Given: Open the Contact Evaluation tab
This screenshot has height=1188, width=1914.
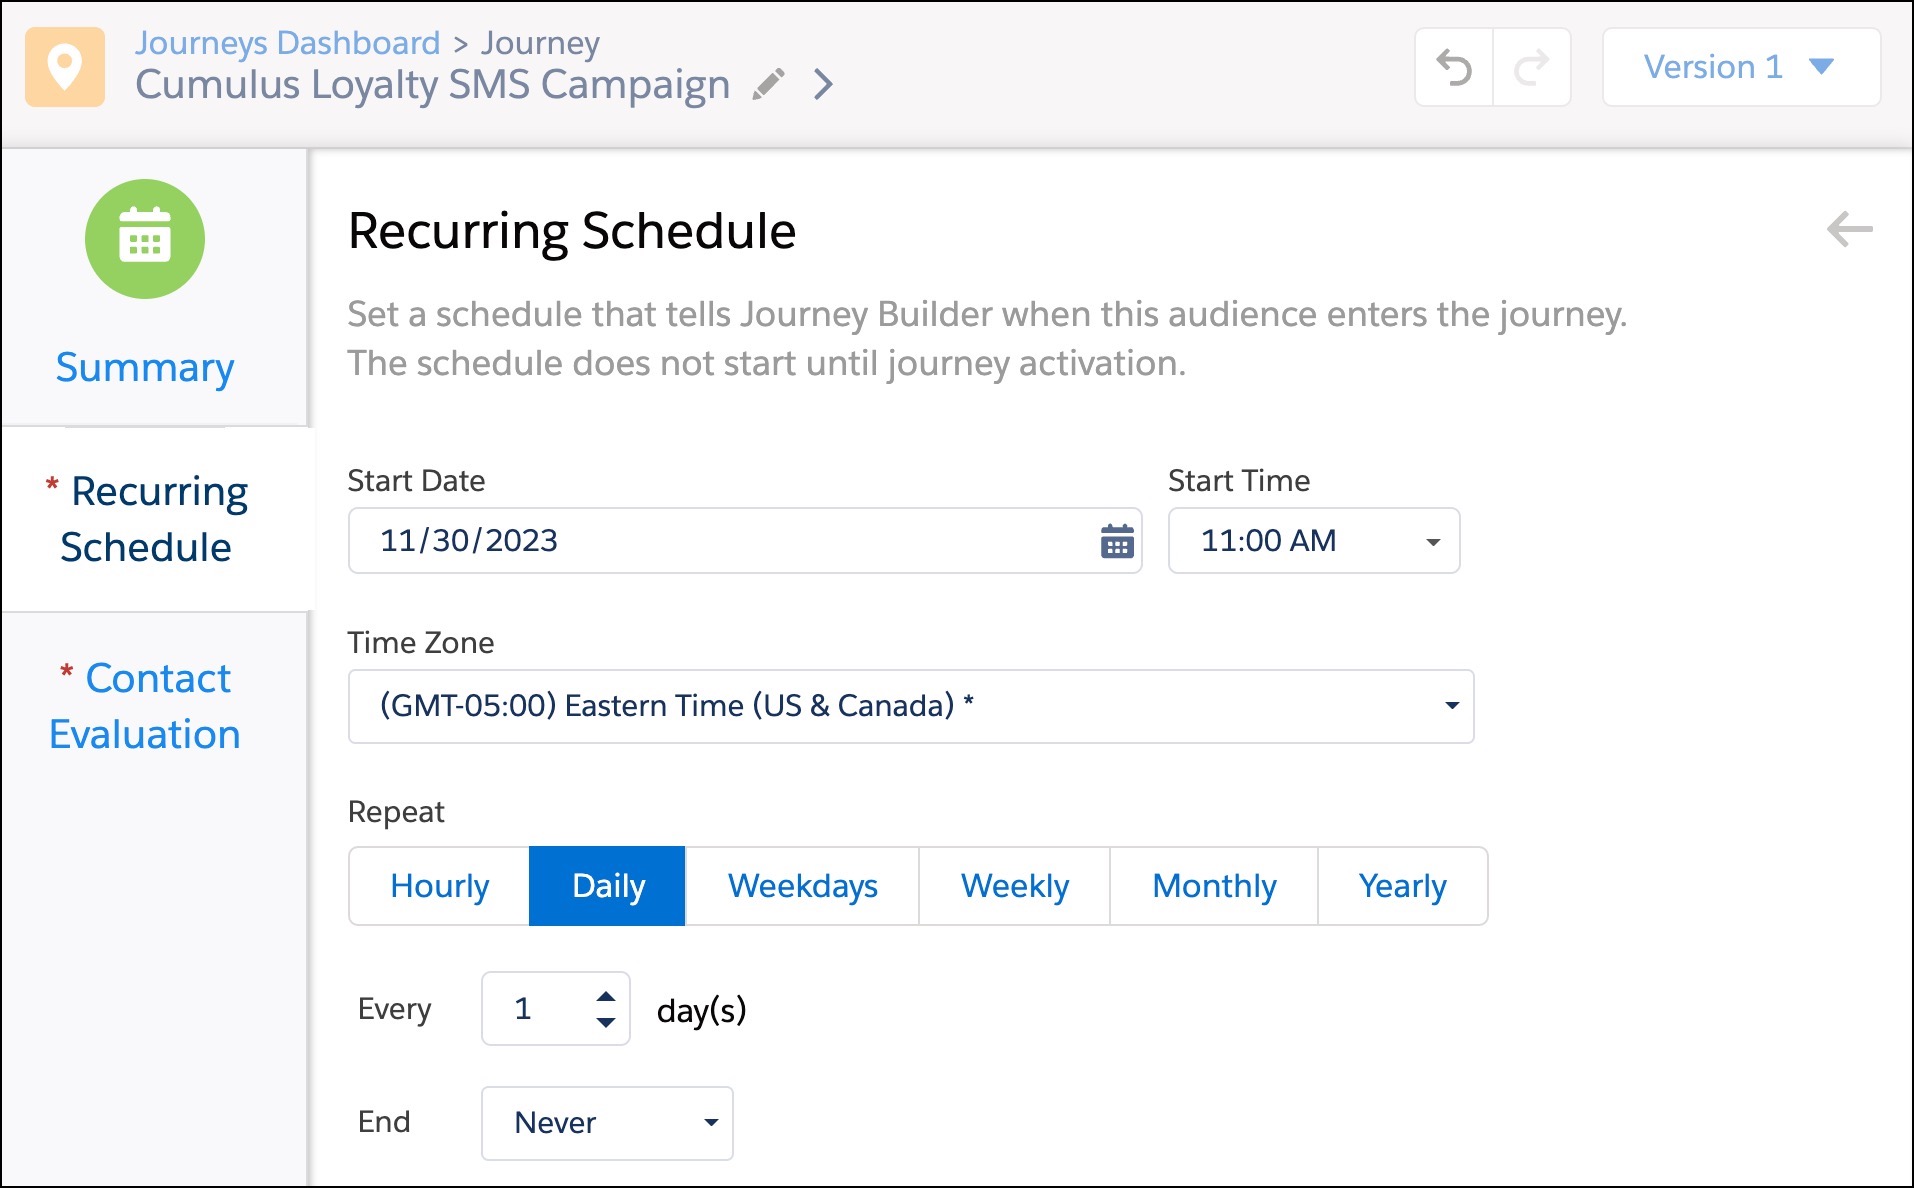Looking at the screenshot, I should [x=145, y=706].
